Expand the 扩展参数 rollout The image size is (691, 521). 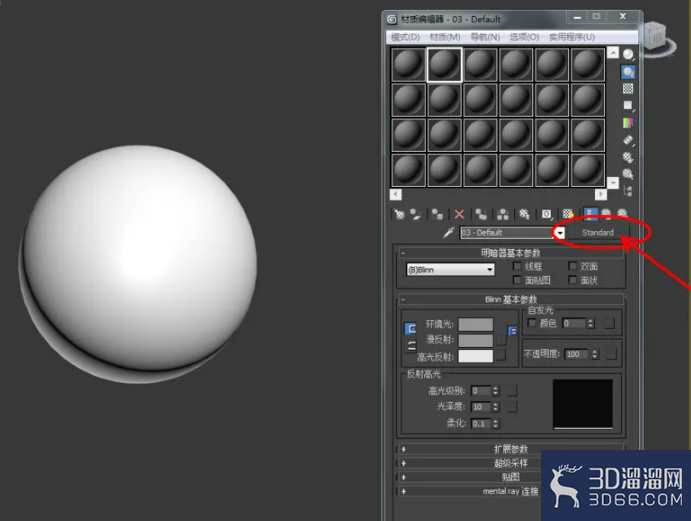click(x=511, y=449)
